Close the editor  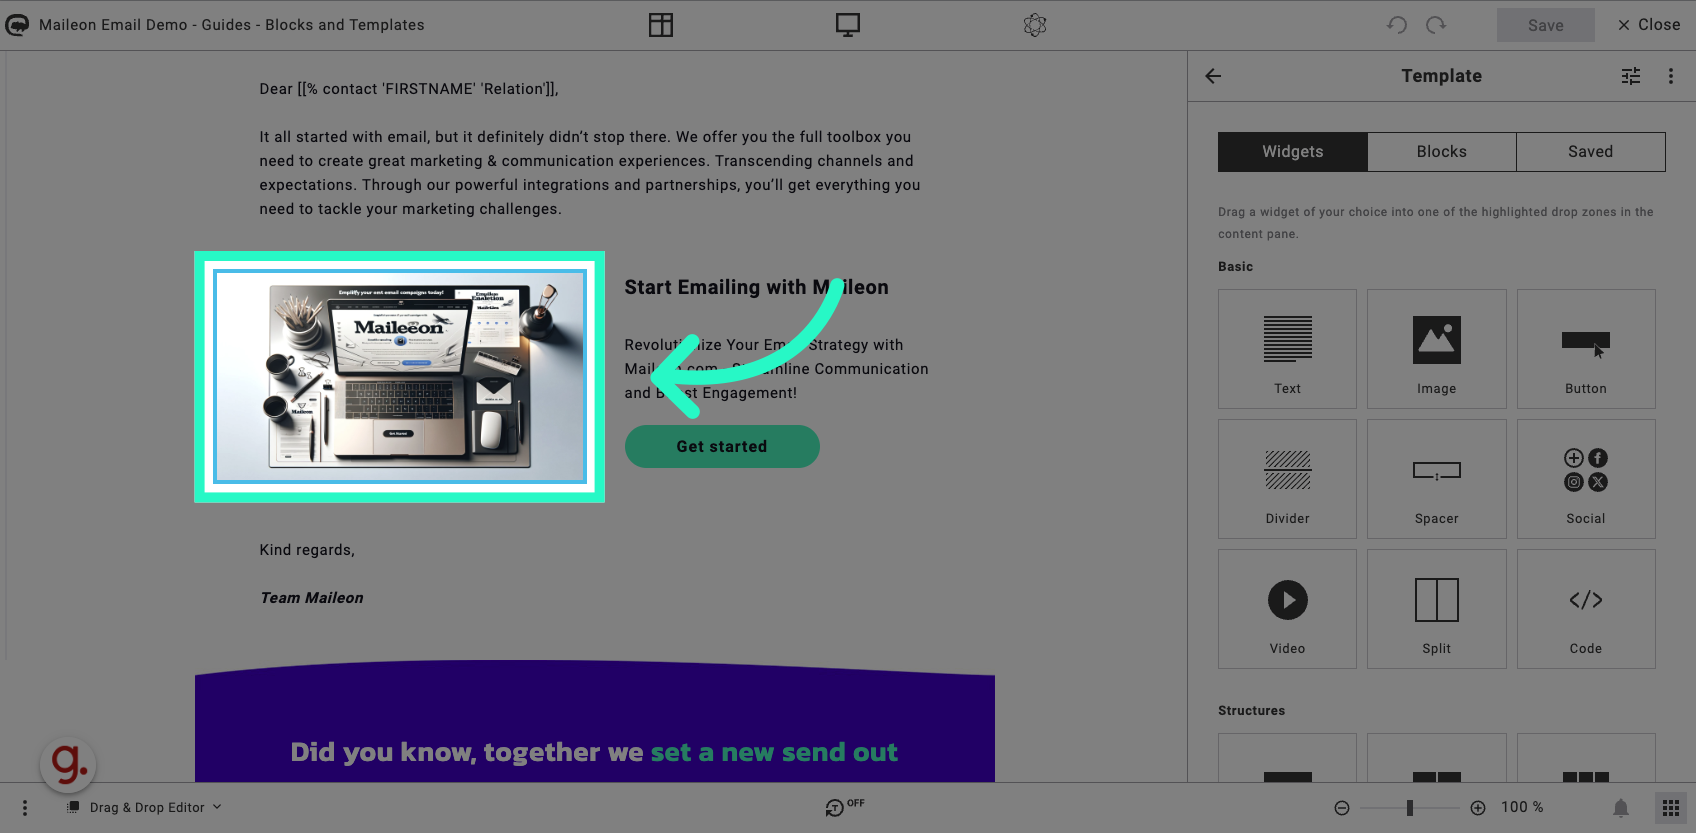point(1649,25)
